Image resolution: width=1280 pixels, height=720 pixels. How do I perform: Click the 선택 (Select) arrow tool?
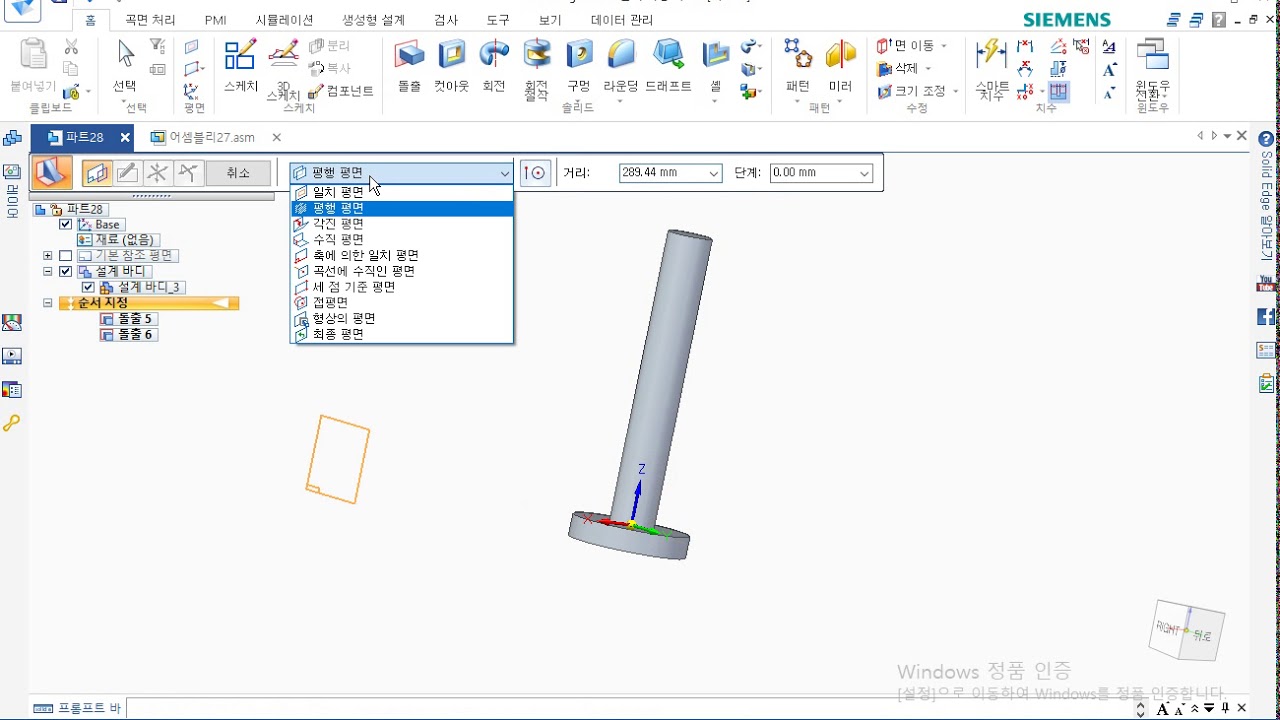(125, 66)
